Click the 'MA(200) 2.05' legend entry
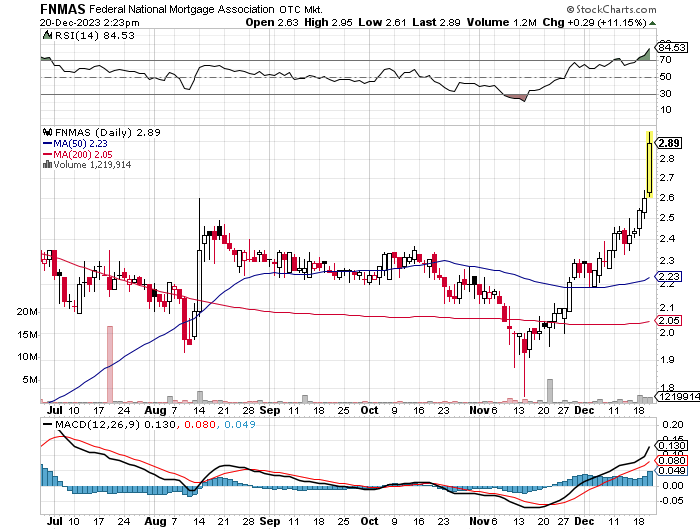This screenshot has height=530, width=700. point(78,154)
